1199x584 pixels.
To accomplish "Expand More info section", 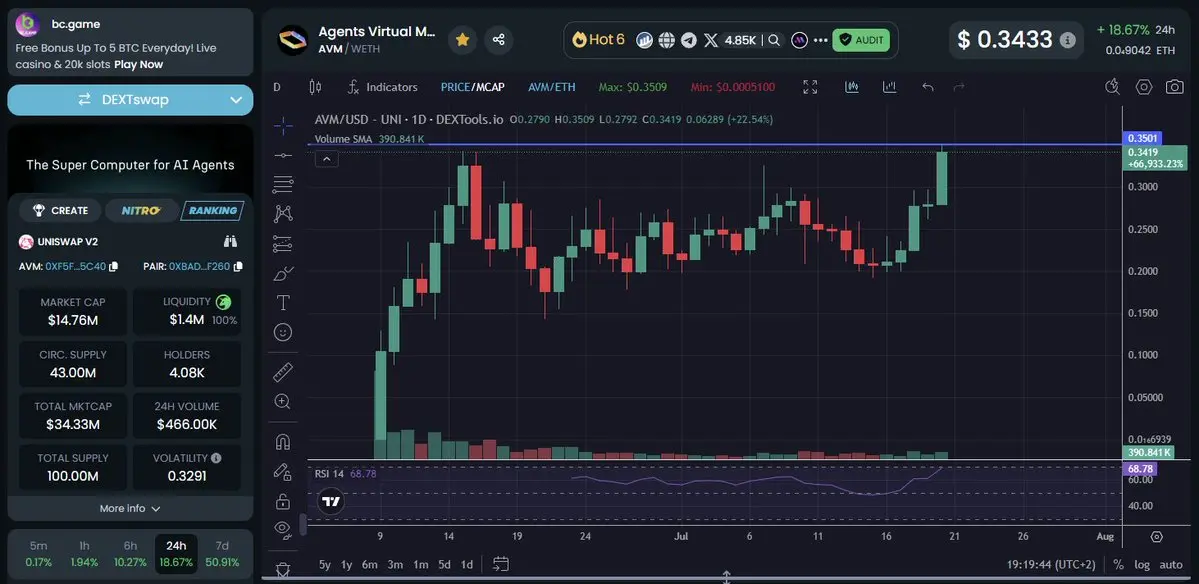I will pos(130,508).
